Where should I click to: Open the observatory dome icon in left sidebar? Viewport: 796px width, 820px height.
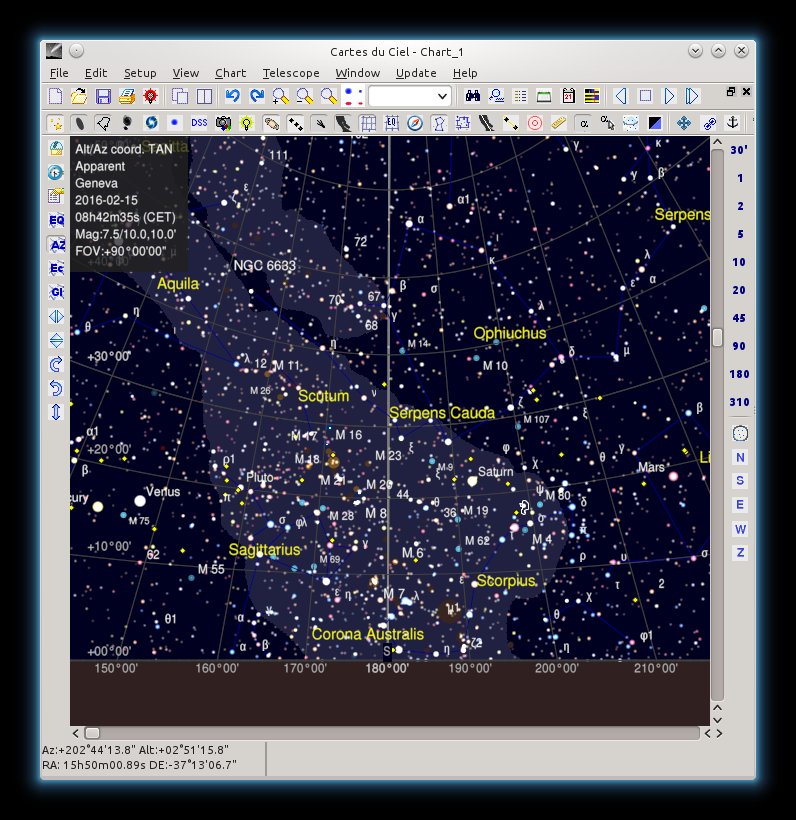click(56, 148)
